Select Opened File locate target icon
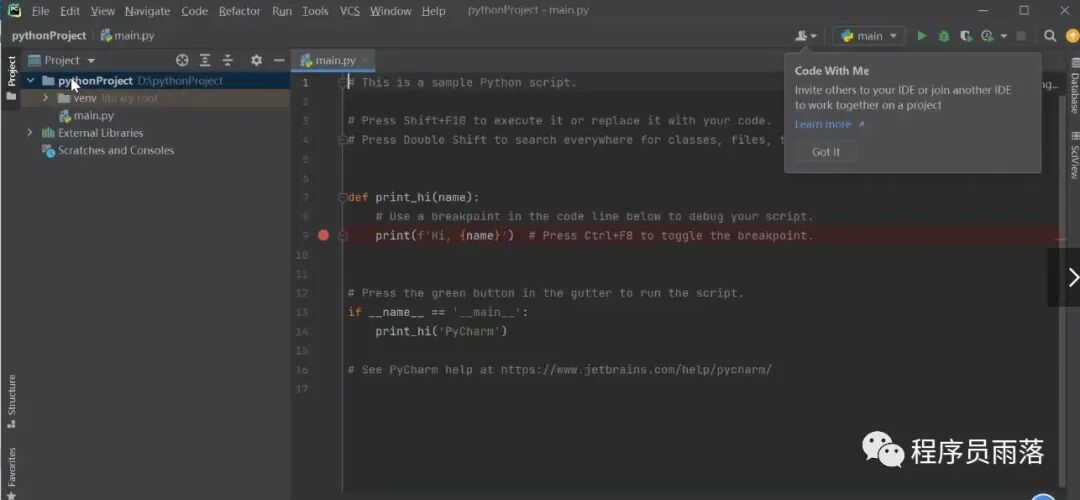This screenshot has width=1080, height=500. [x=182, y=61]
